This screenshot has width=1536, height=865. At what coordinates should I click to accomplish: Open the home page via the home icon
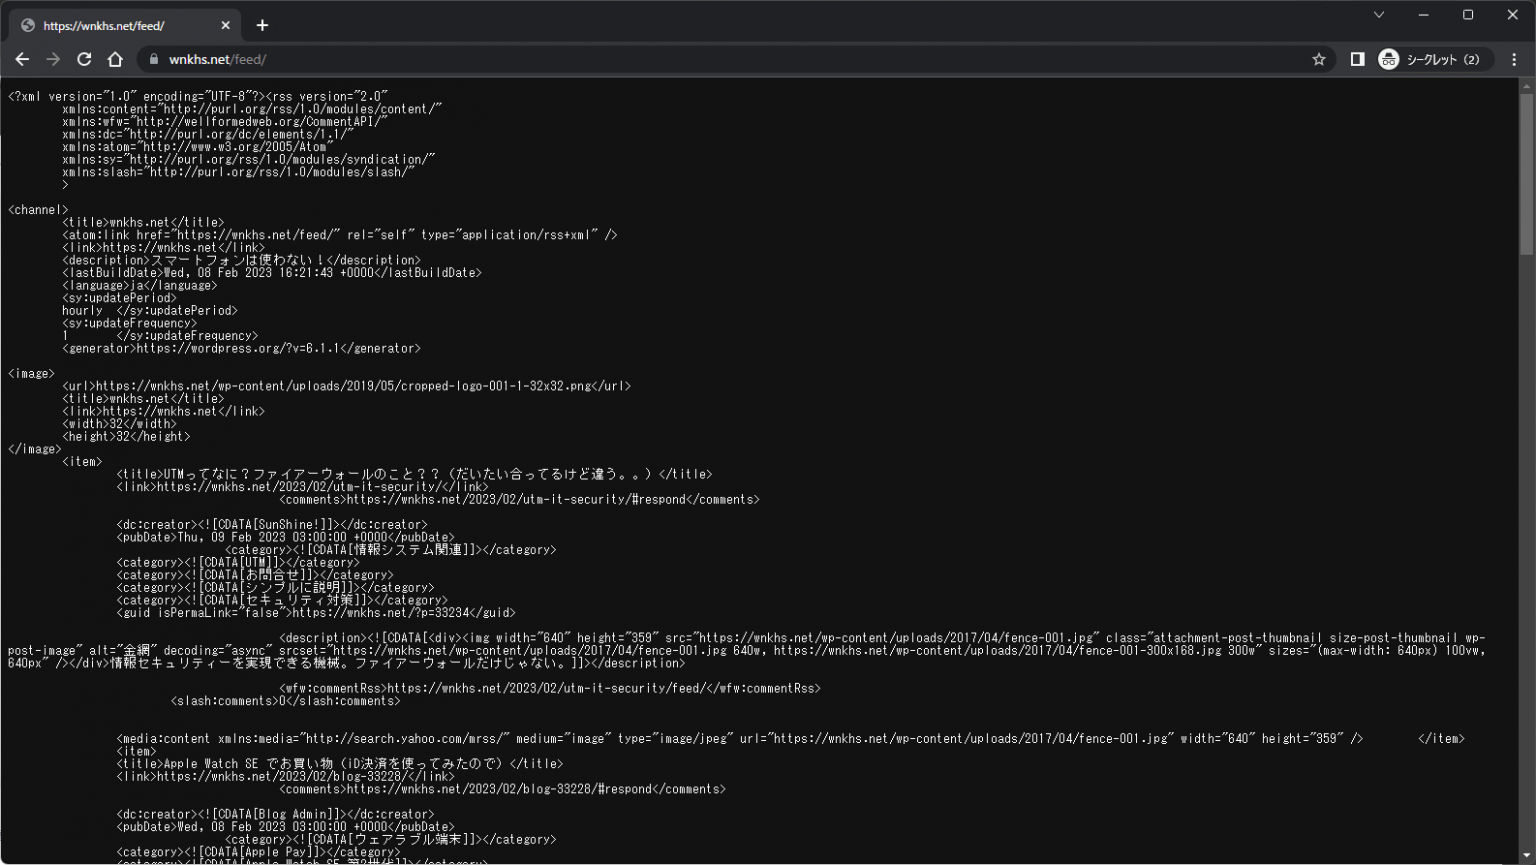[x=115, y=59]
